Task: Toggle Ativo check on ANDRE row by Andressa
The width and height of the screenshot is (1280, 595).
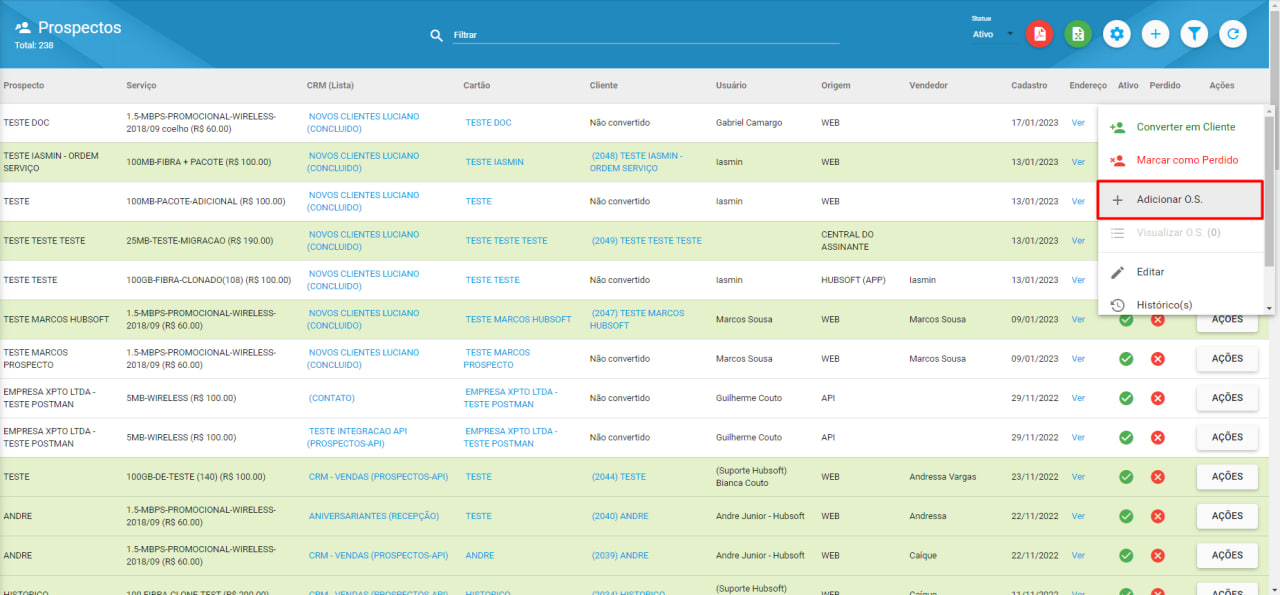Action: (1126, 516)
